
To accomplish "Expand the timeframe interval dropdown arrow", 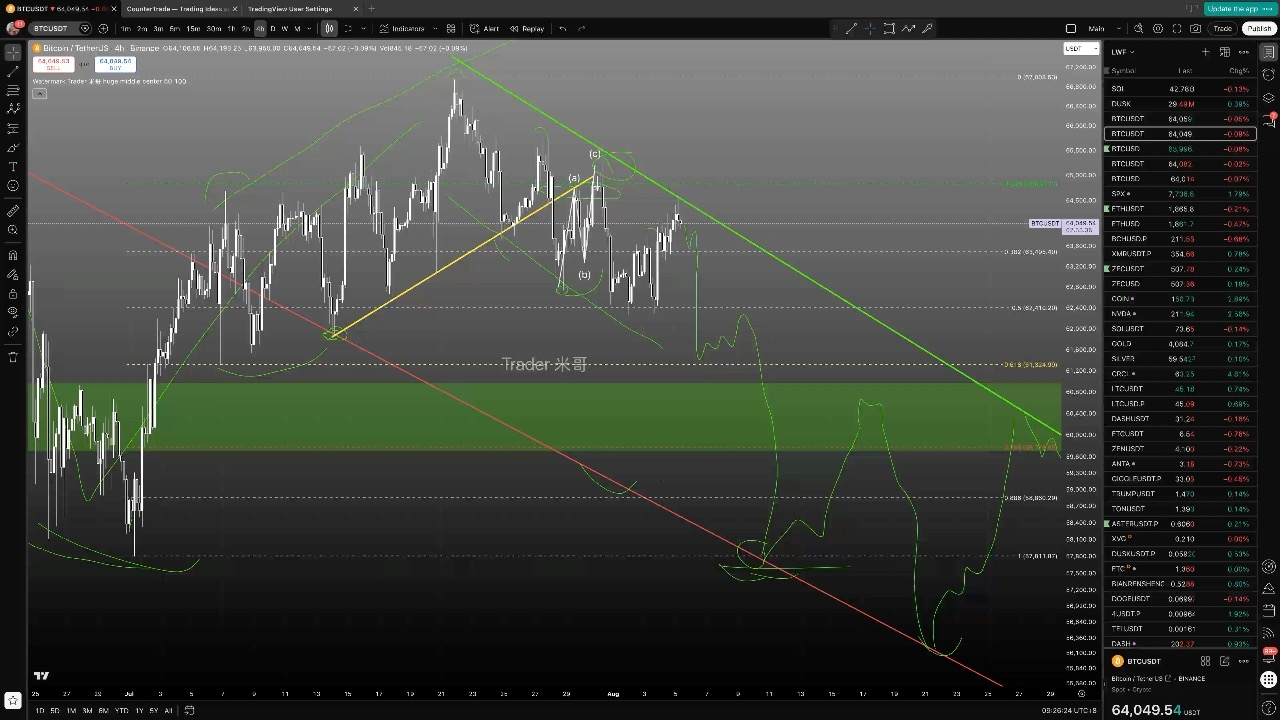I will 310,28.
